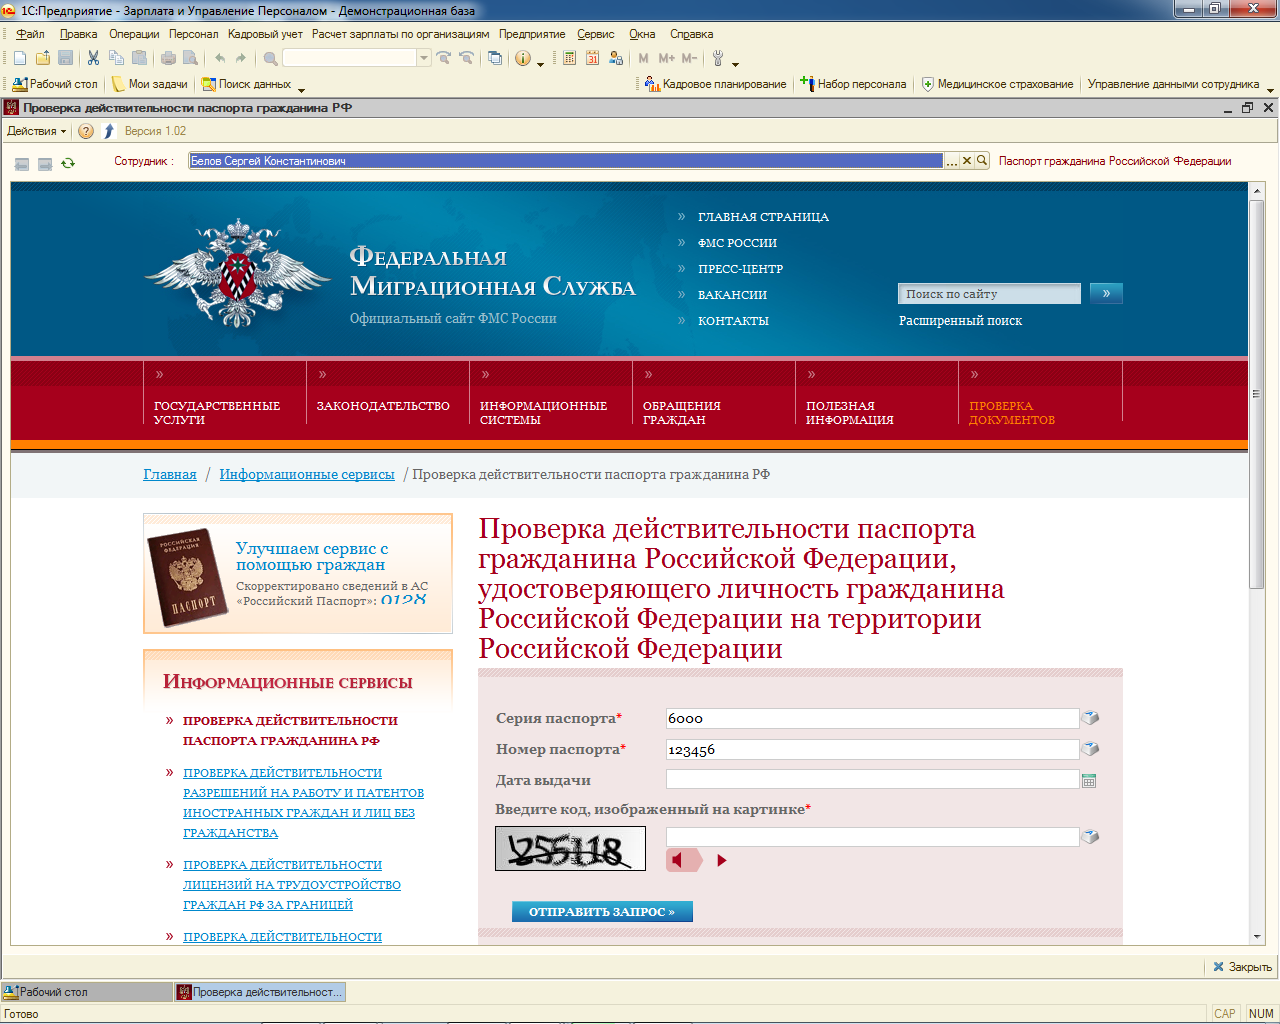1280x1024 pixels.
Task: Click Кадровое планирование toolbar button
Action: point(716,84)
